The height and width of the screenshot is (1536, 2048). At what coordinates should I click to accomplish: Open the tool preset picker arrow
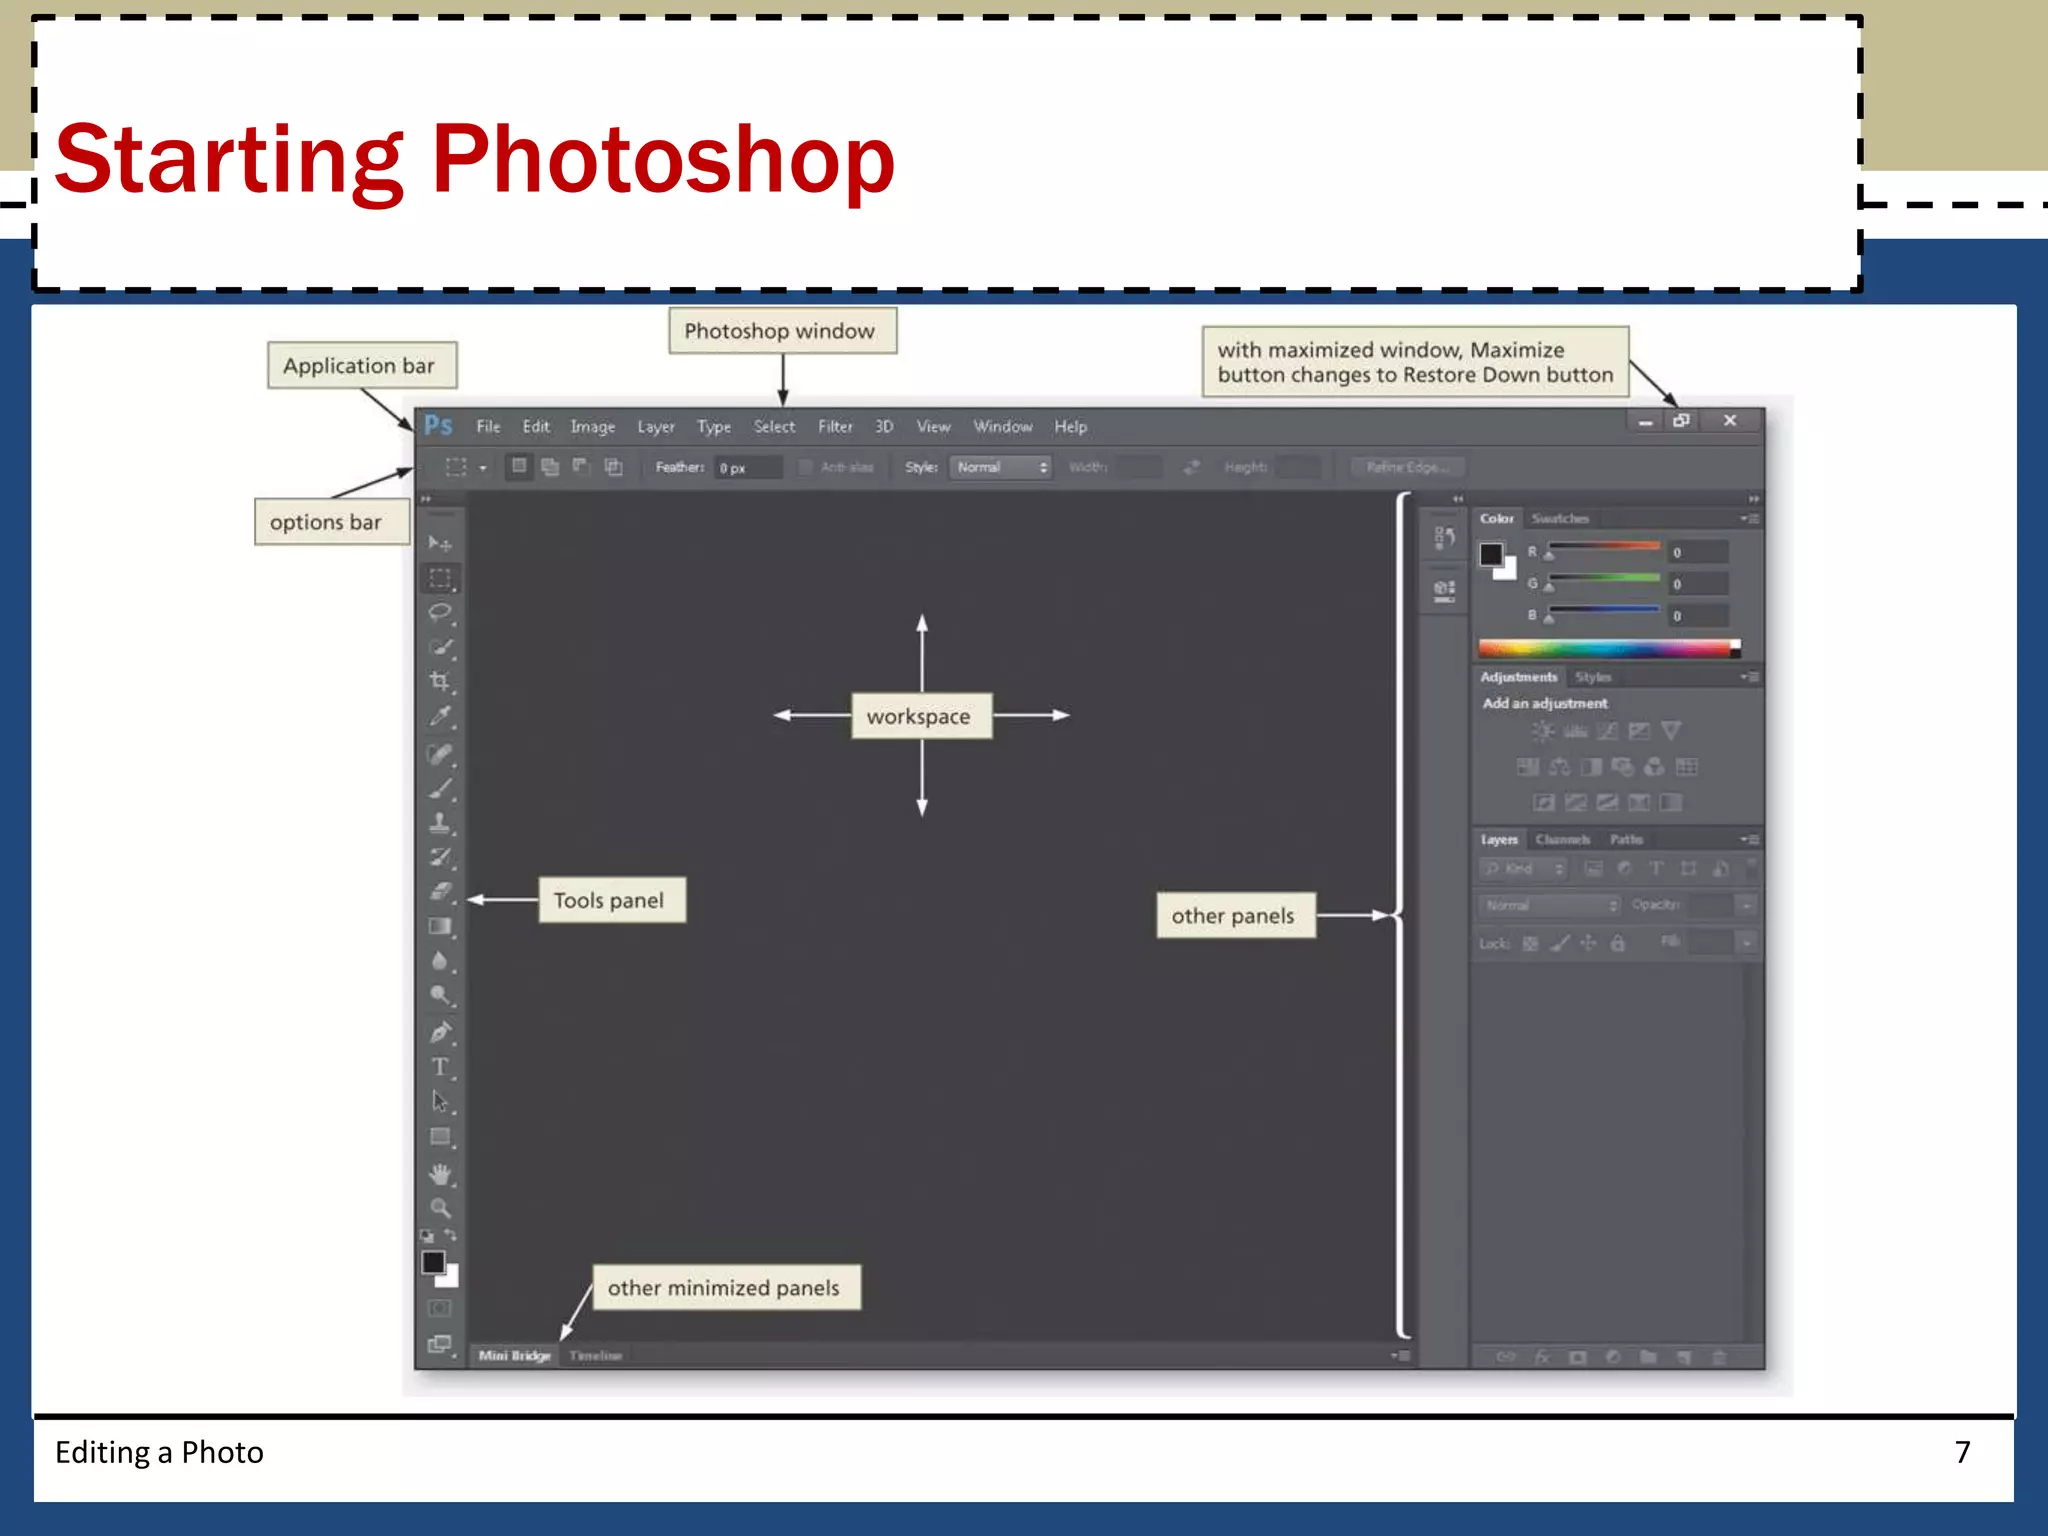(483, 468)
